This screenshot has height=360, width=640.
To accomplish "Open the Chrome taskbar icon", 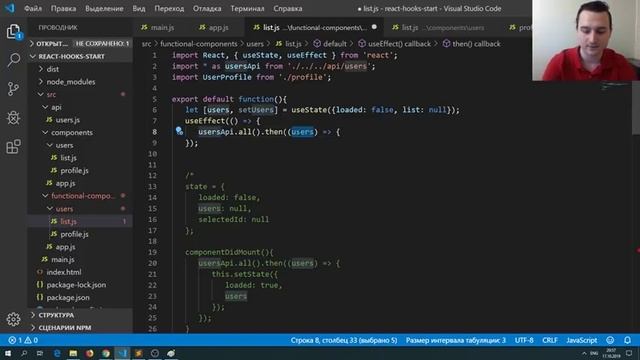I will coord(106,353).
